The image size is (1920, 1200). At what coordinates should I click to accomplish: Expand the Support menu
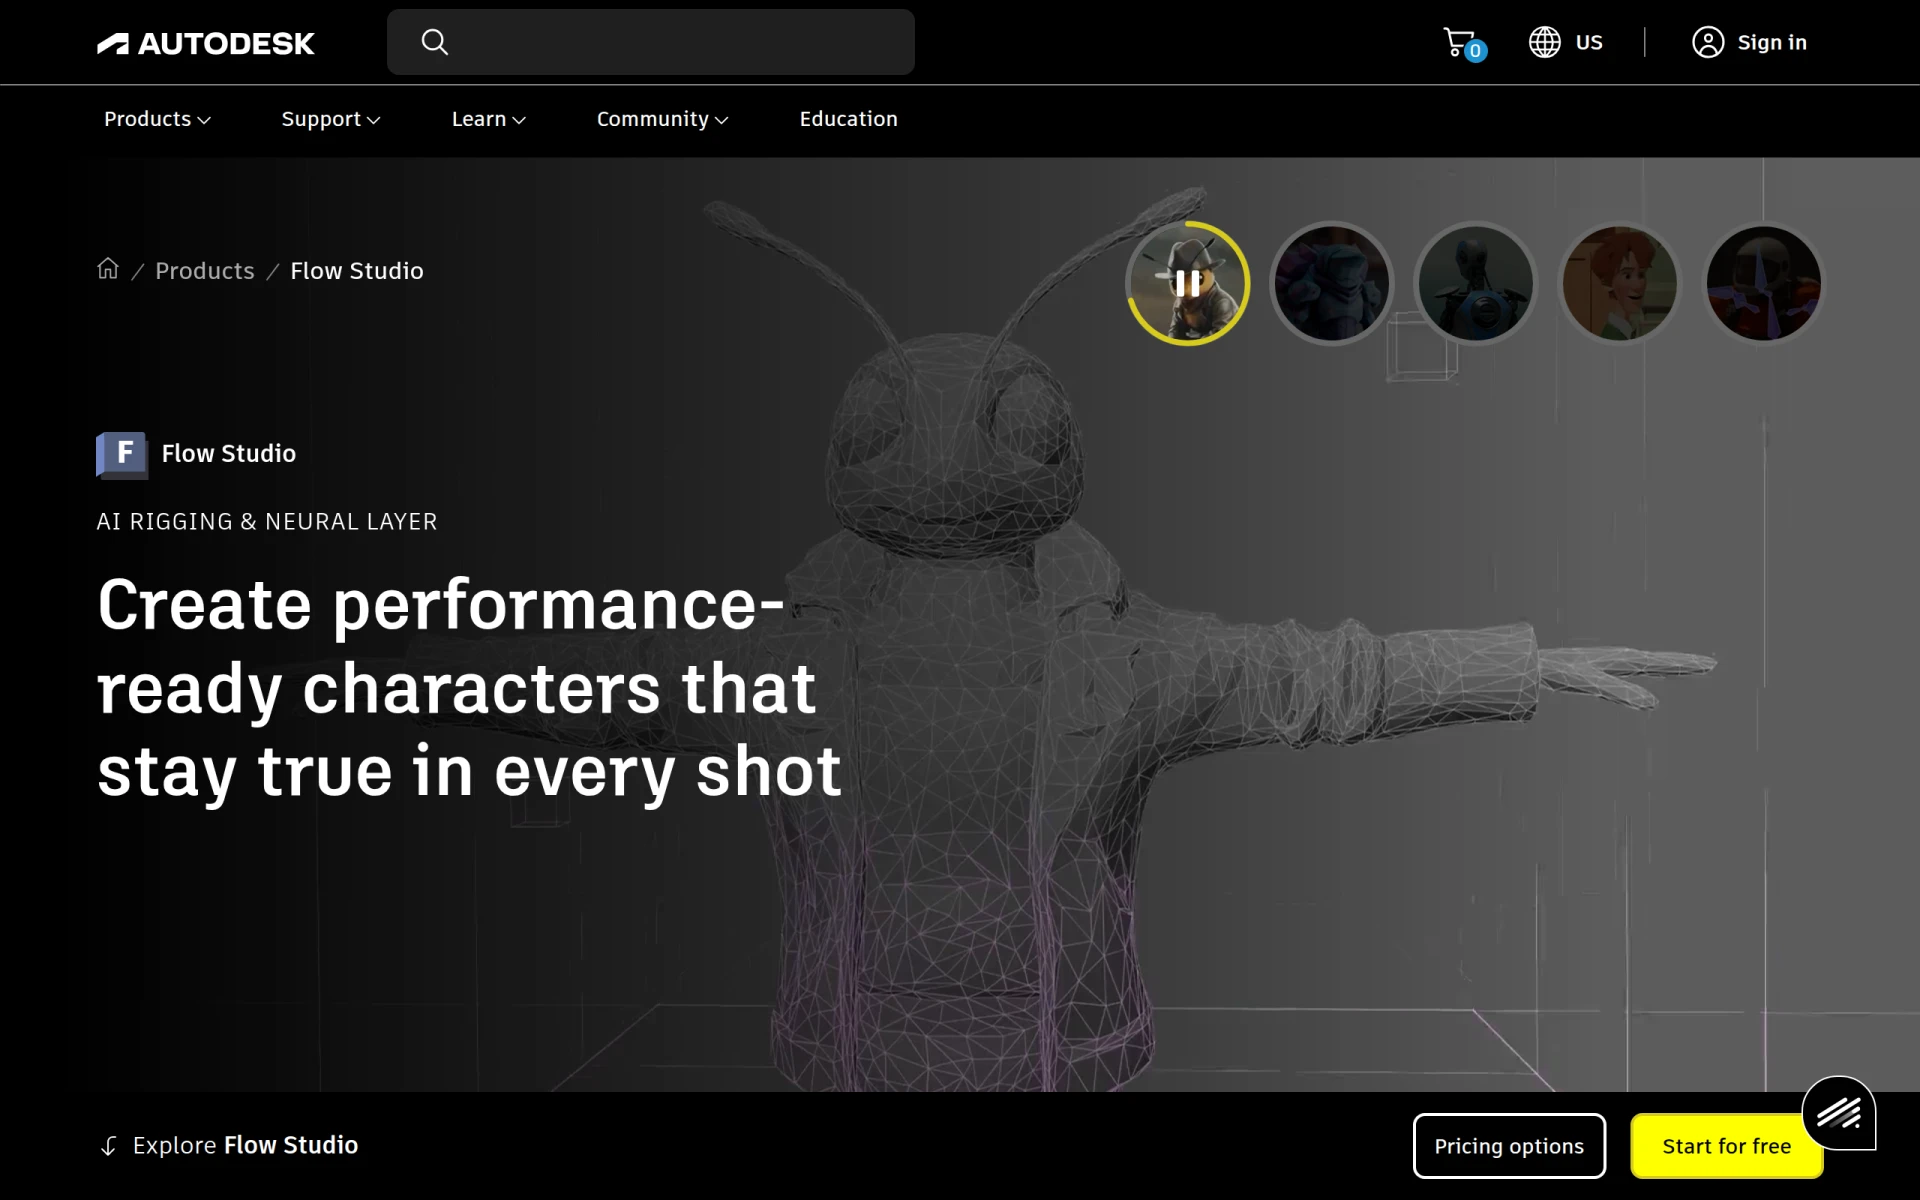coord(330,119)
